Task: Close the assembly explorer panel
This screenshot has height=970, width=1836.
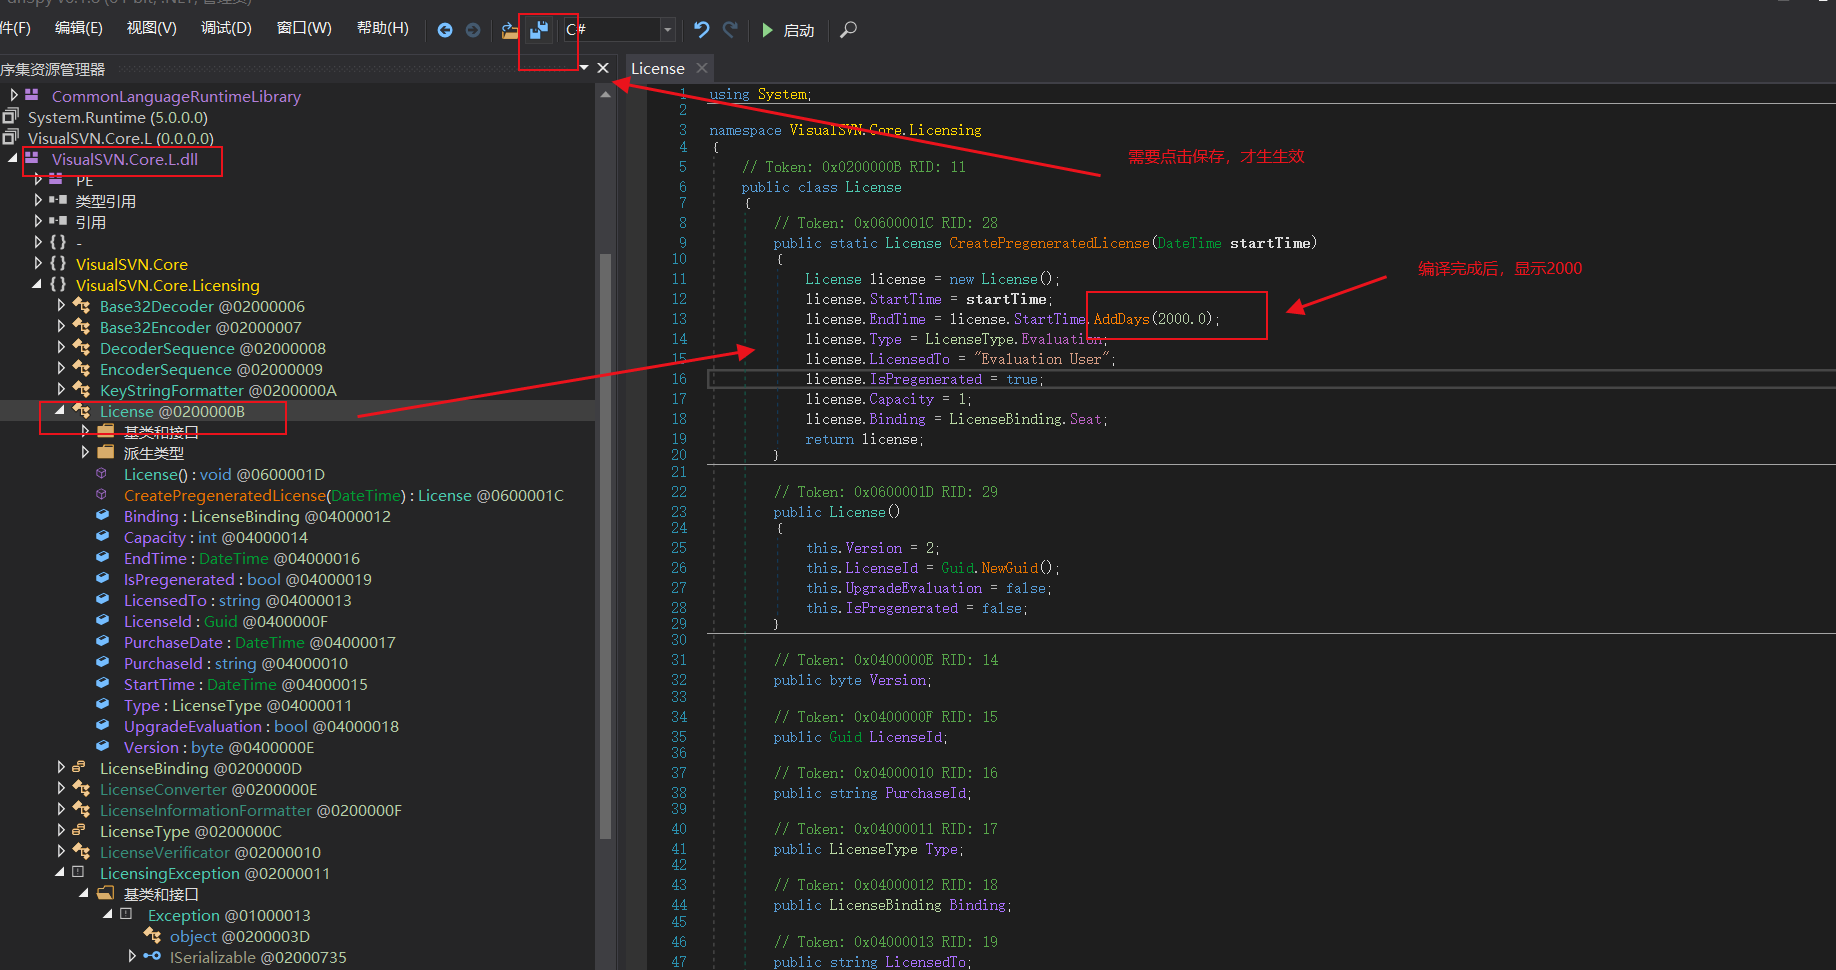Action: [603, 68]
